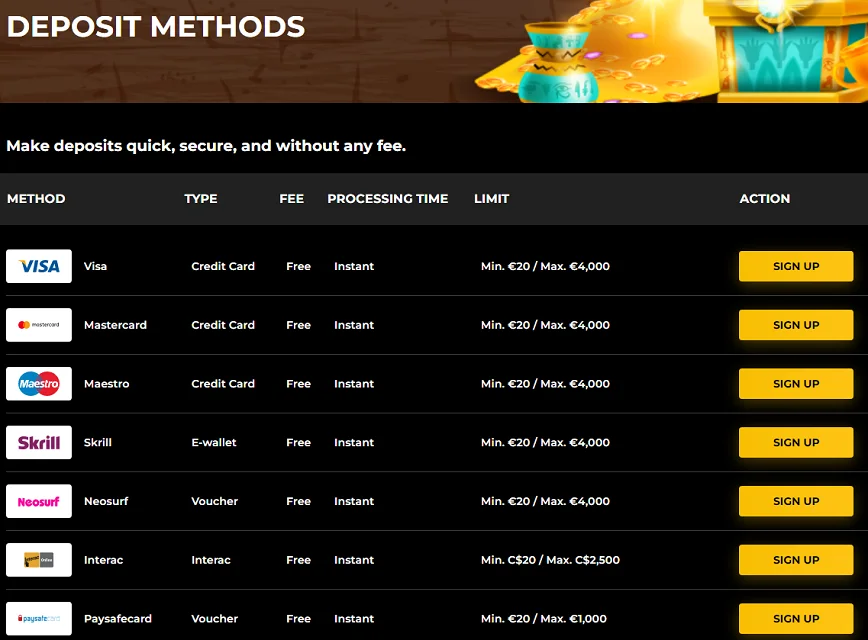Click the DEPOSIT METHODS heading

coord(156,27)
